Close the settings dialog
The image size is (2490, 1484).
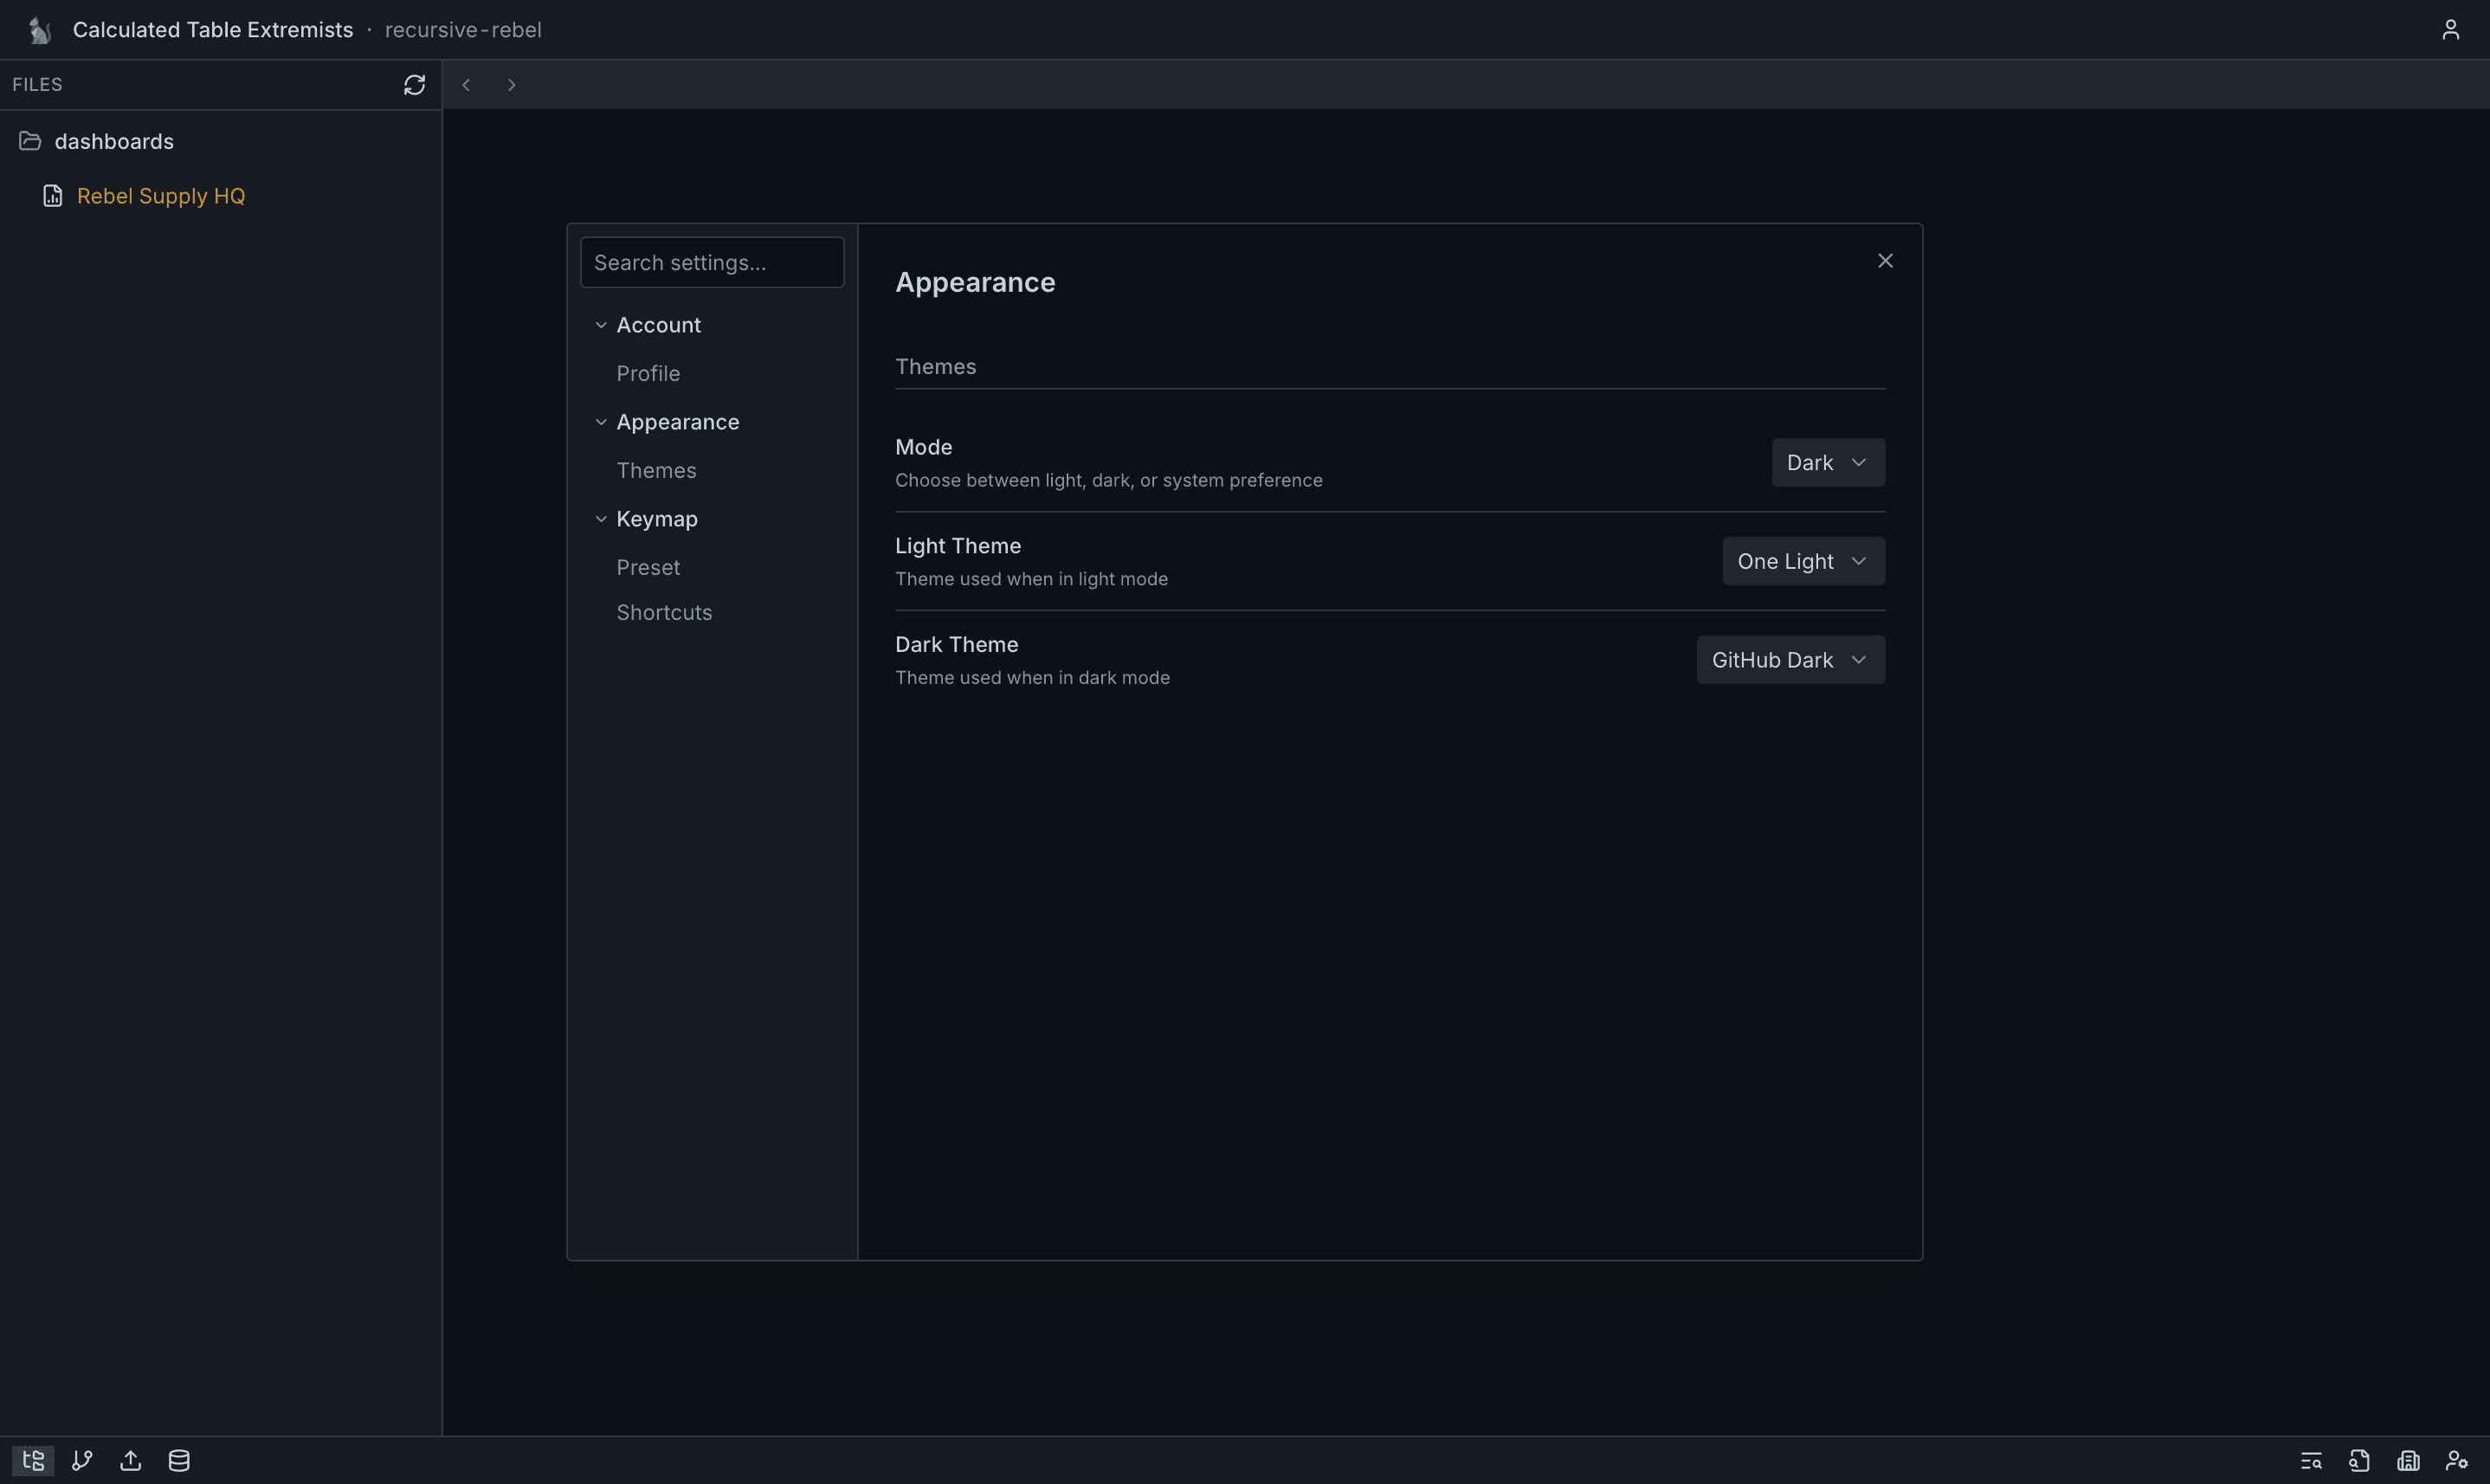pos(1884,261)
